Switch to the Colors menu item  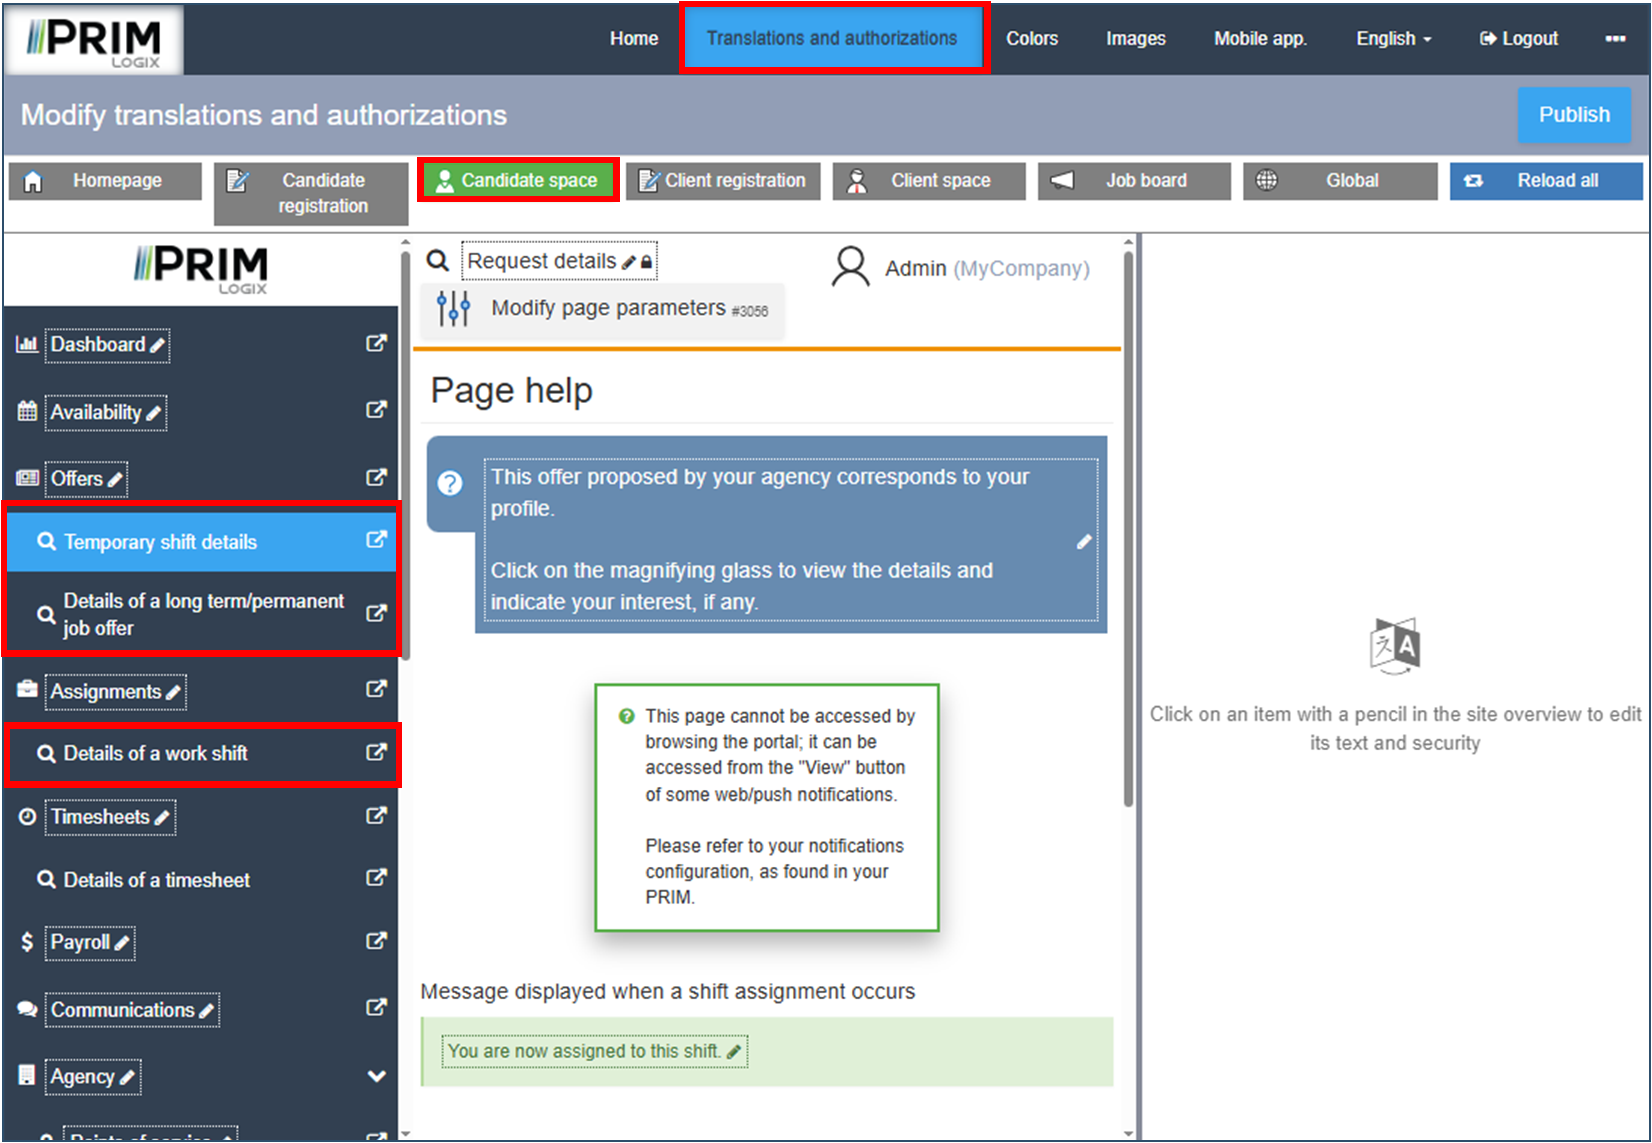click(x=1031, y=39)
